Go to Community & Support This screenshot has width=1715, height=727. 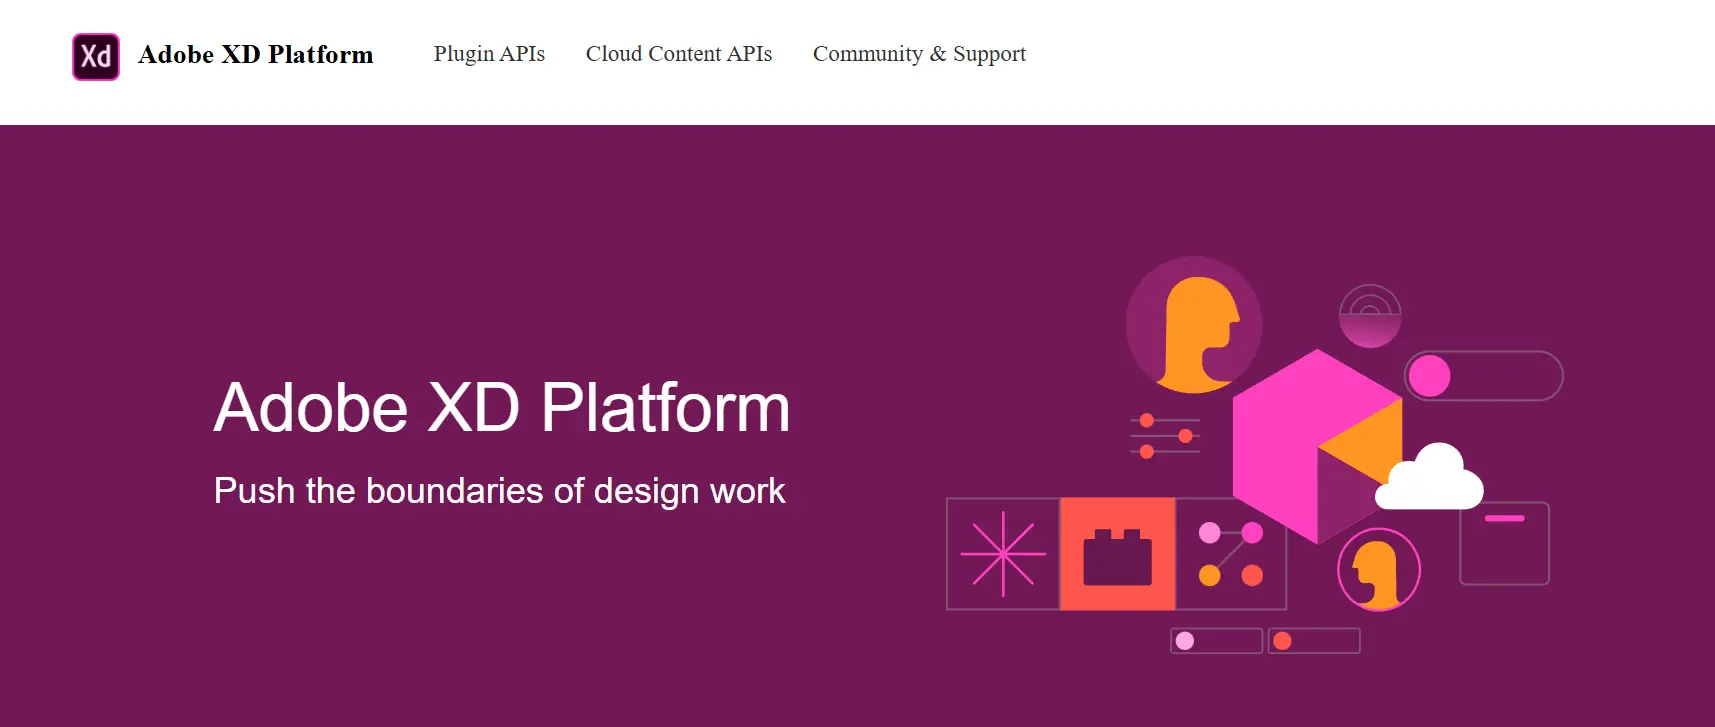click(919, 54)
